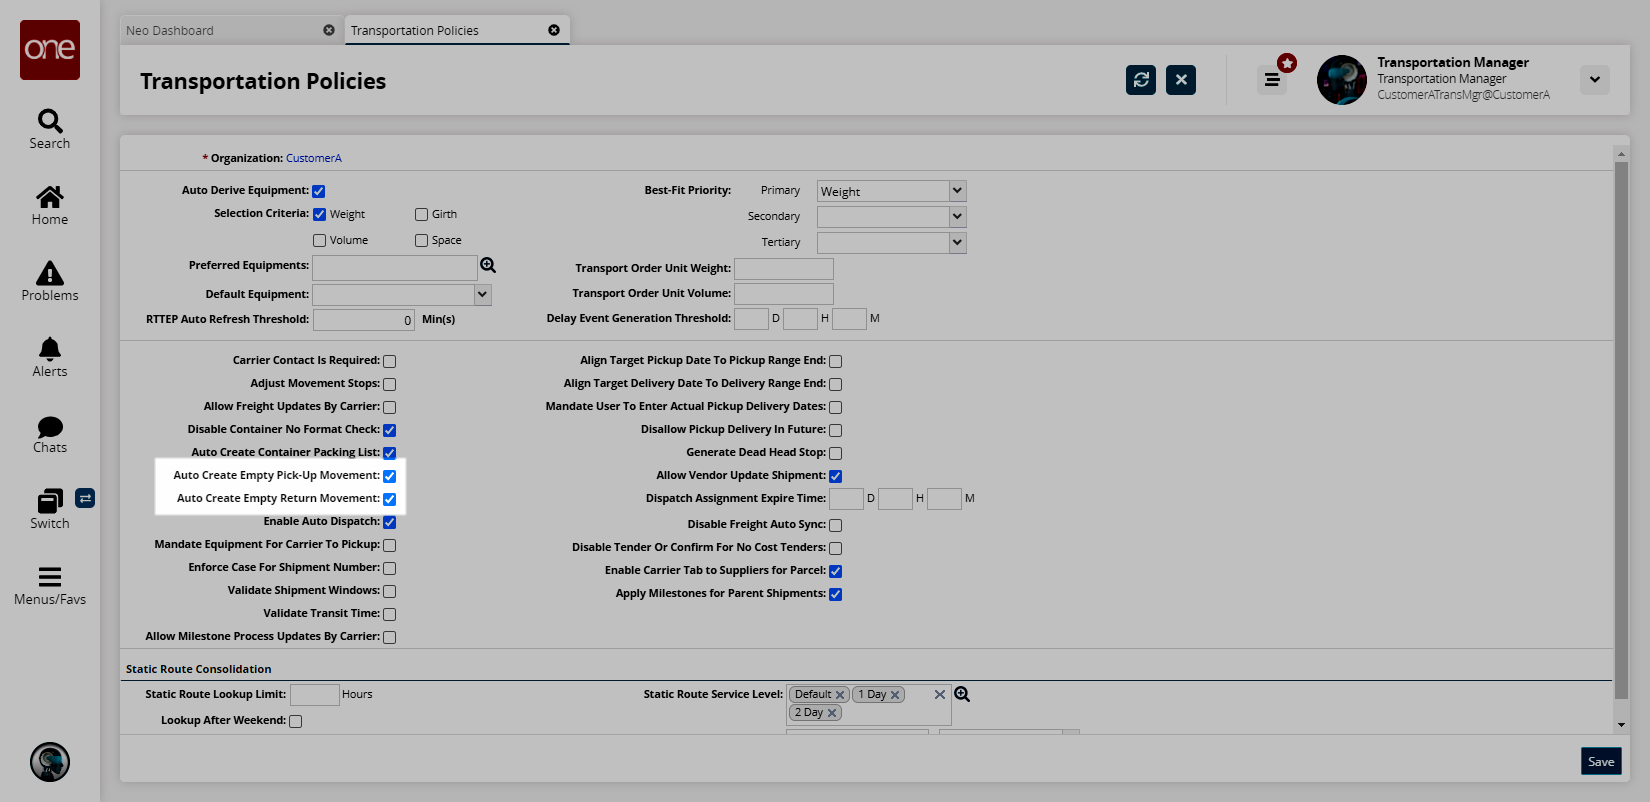Open the Primary Best-Fit Priority dropdown
This screenshot has height=802, width=1650.
point(891,191)
